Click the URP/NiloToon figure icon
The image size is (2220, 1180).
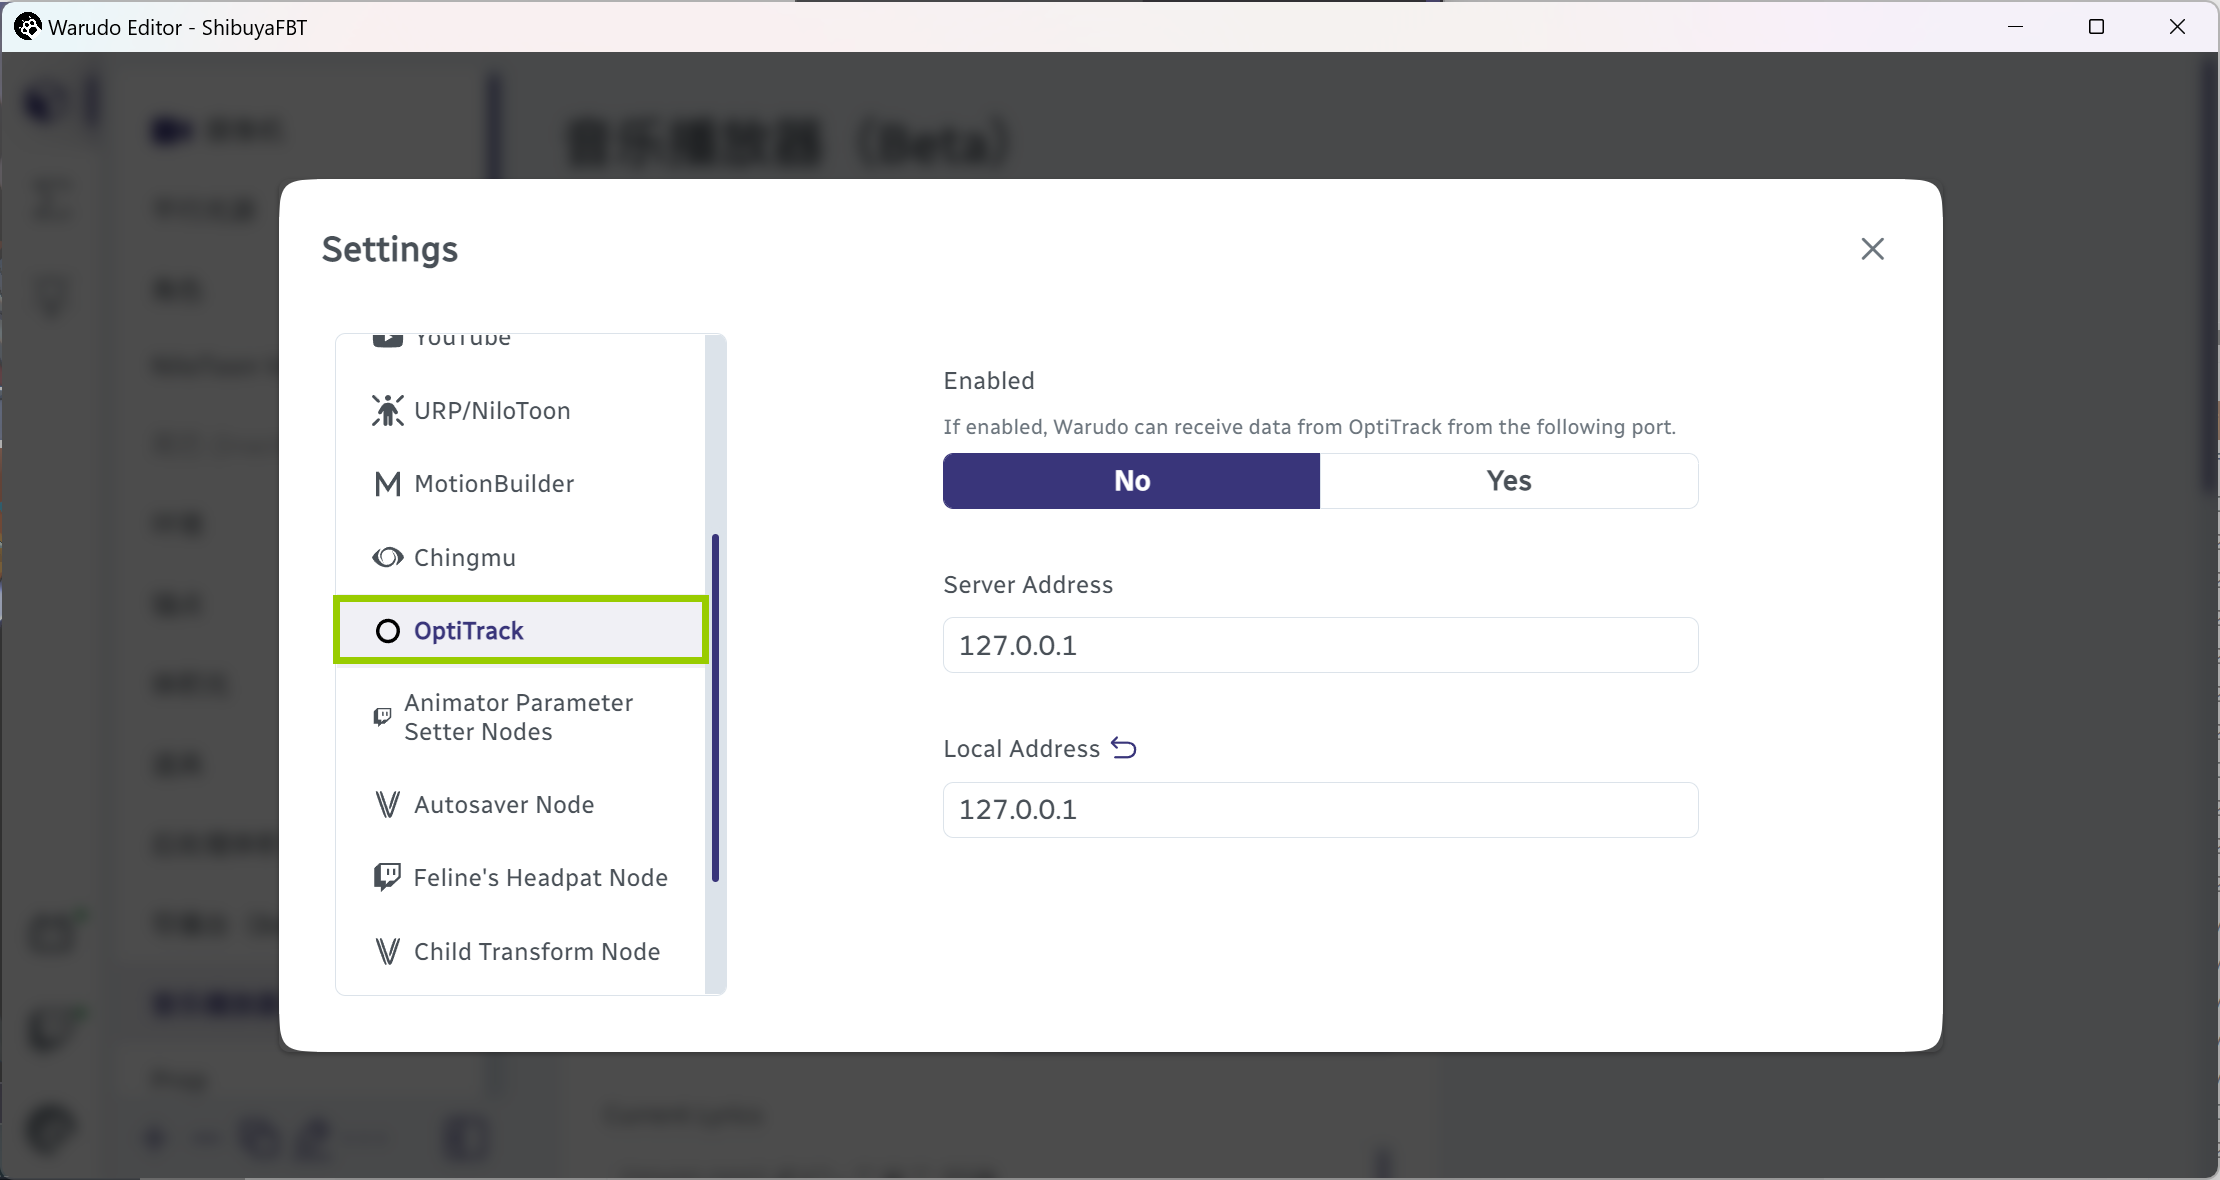[388, 410]
